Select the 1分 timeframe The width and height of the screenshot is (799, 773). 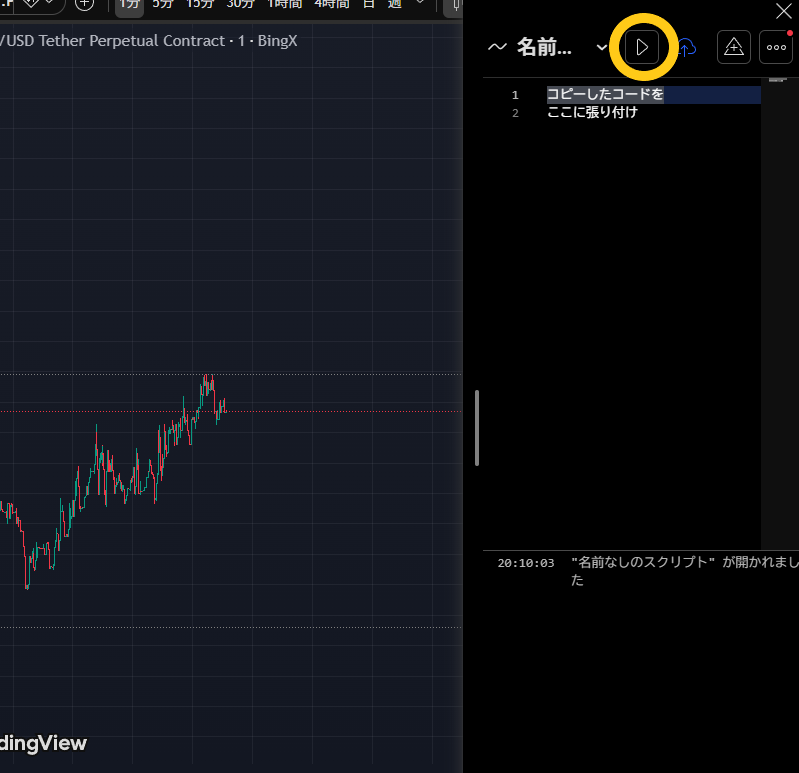128,5
